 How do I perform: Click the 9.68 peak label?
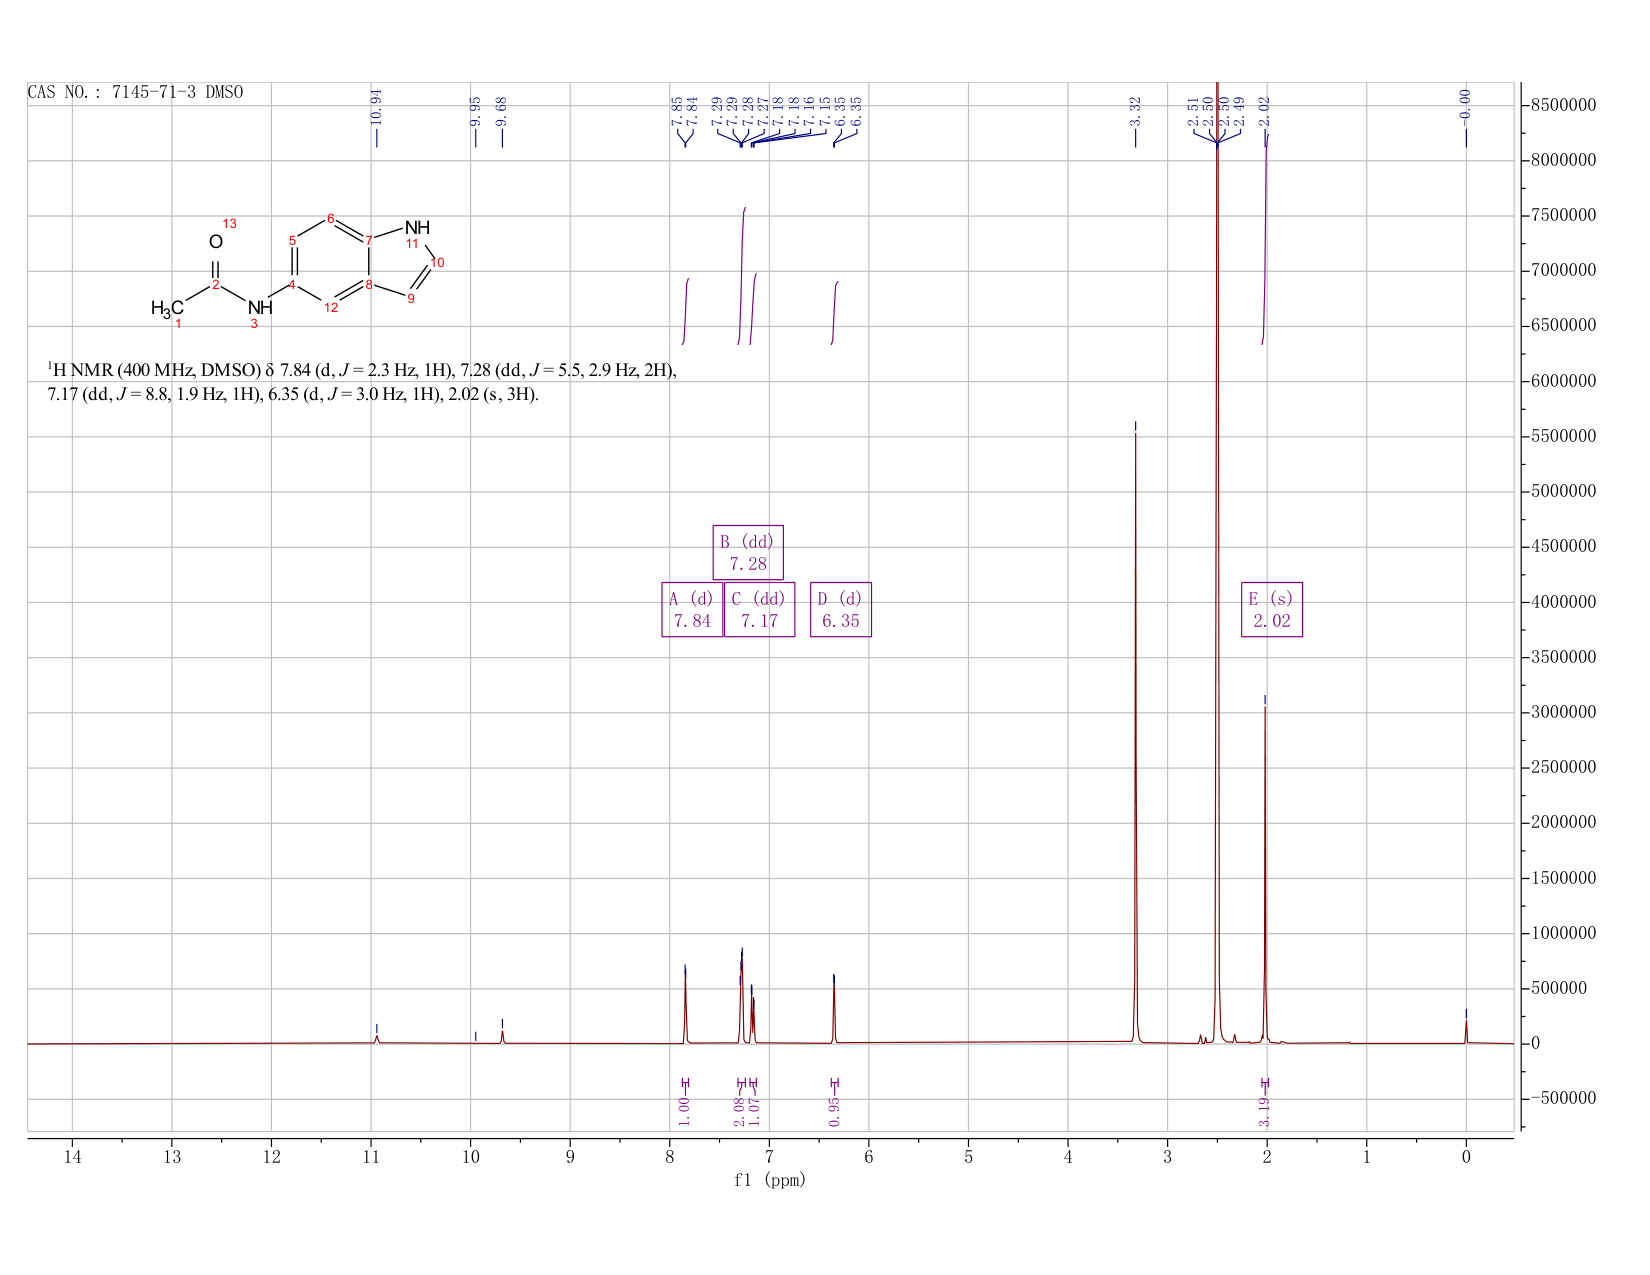[x=502, y=110]
